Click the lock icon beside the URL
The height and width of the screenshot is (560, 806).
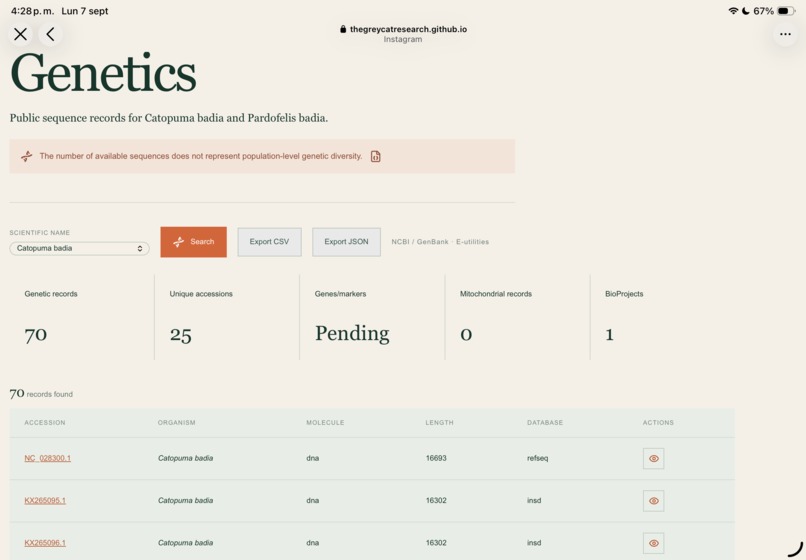coord(343,29)
